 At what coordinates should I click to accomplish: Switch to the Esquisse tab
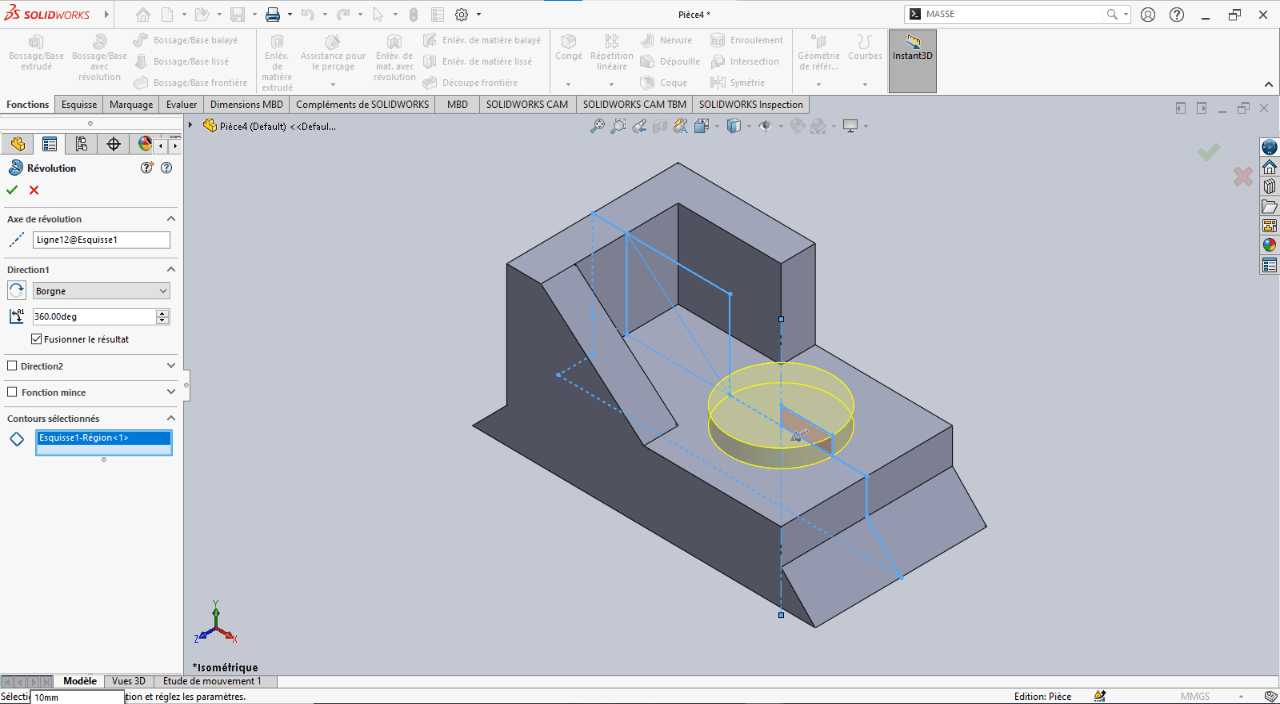tap(79, 104)
